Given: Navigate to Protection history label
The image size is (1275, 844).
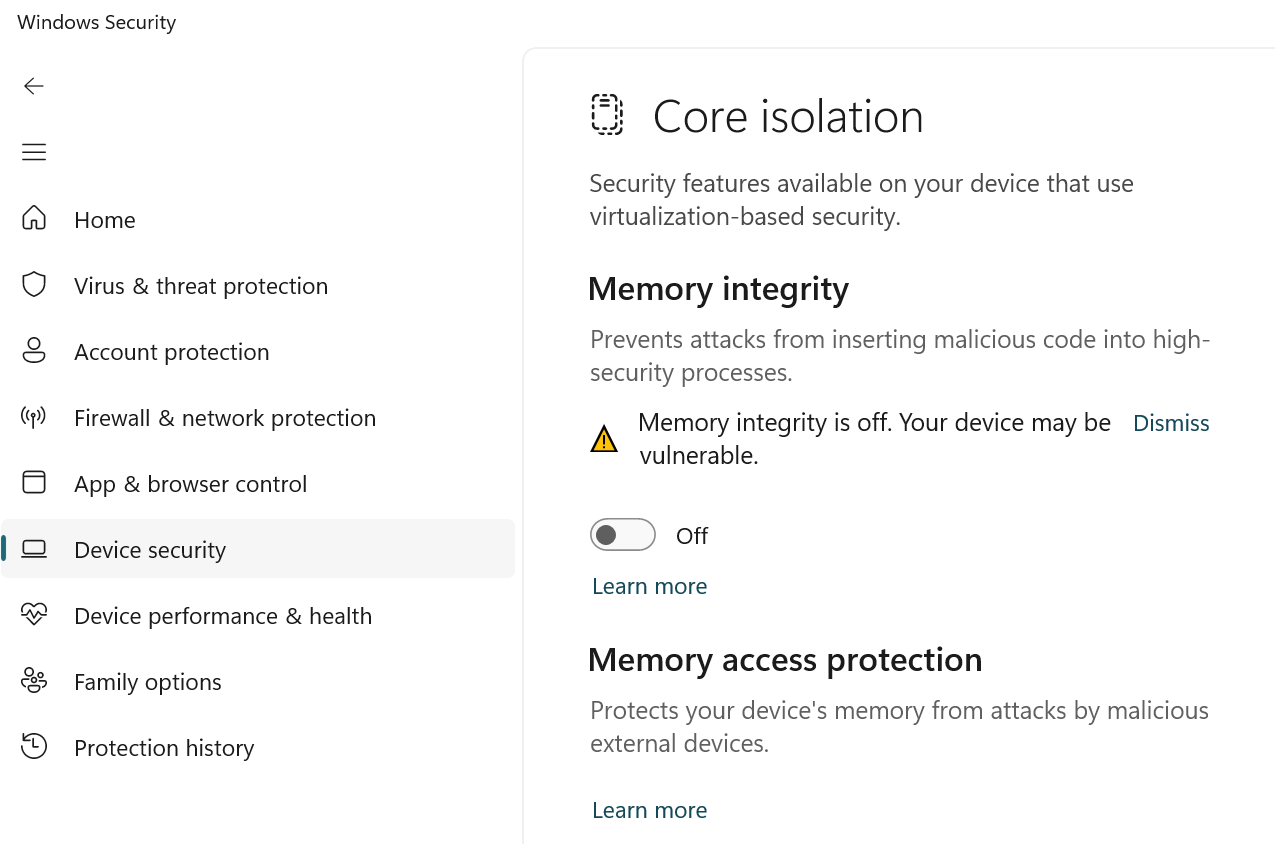Looking at the screenshot, I should [164, 747].
